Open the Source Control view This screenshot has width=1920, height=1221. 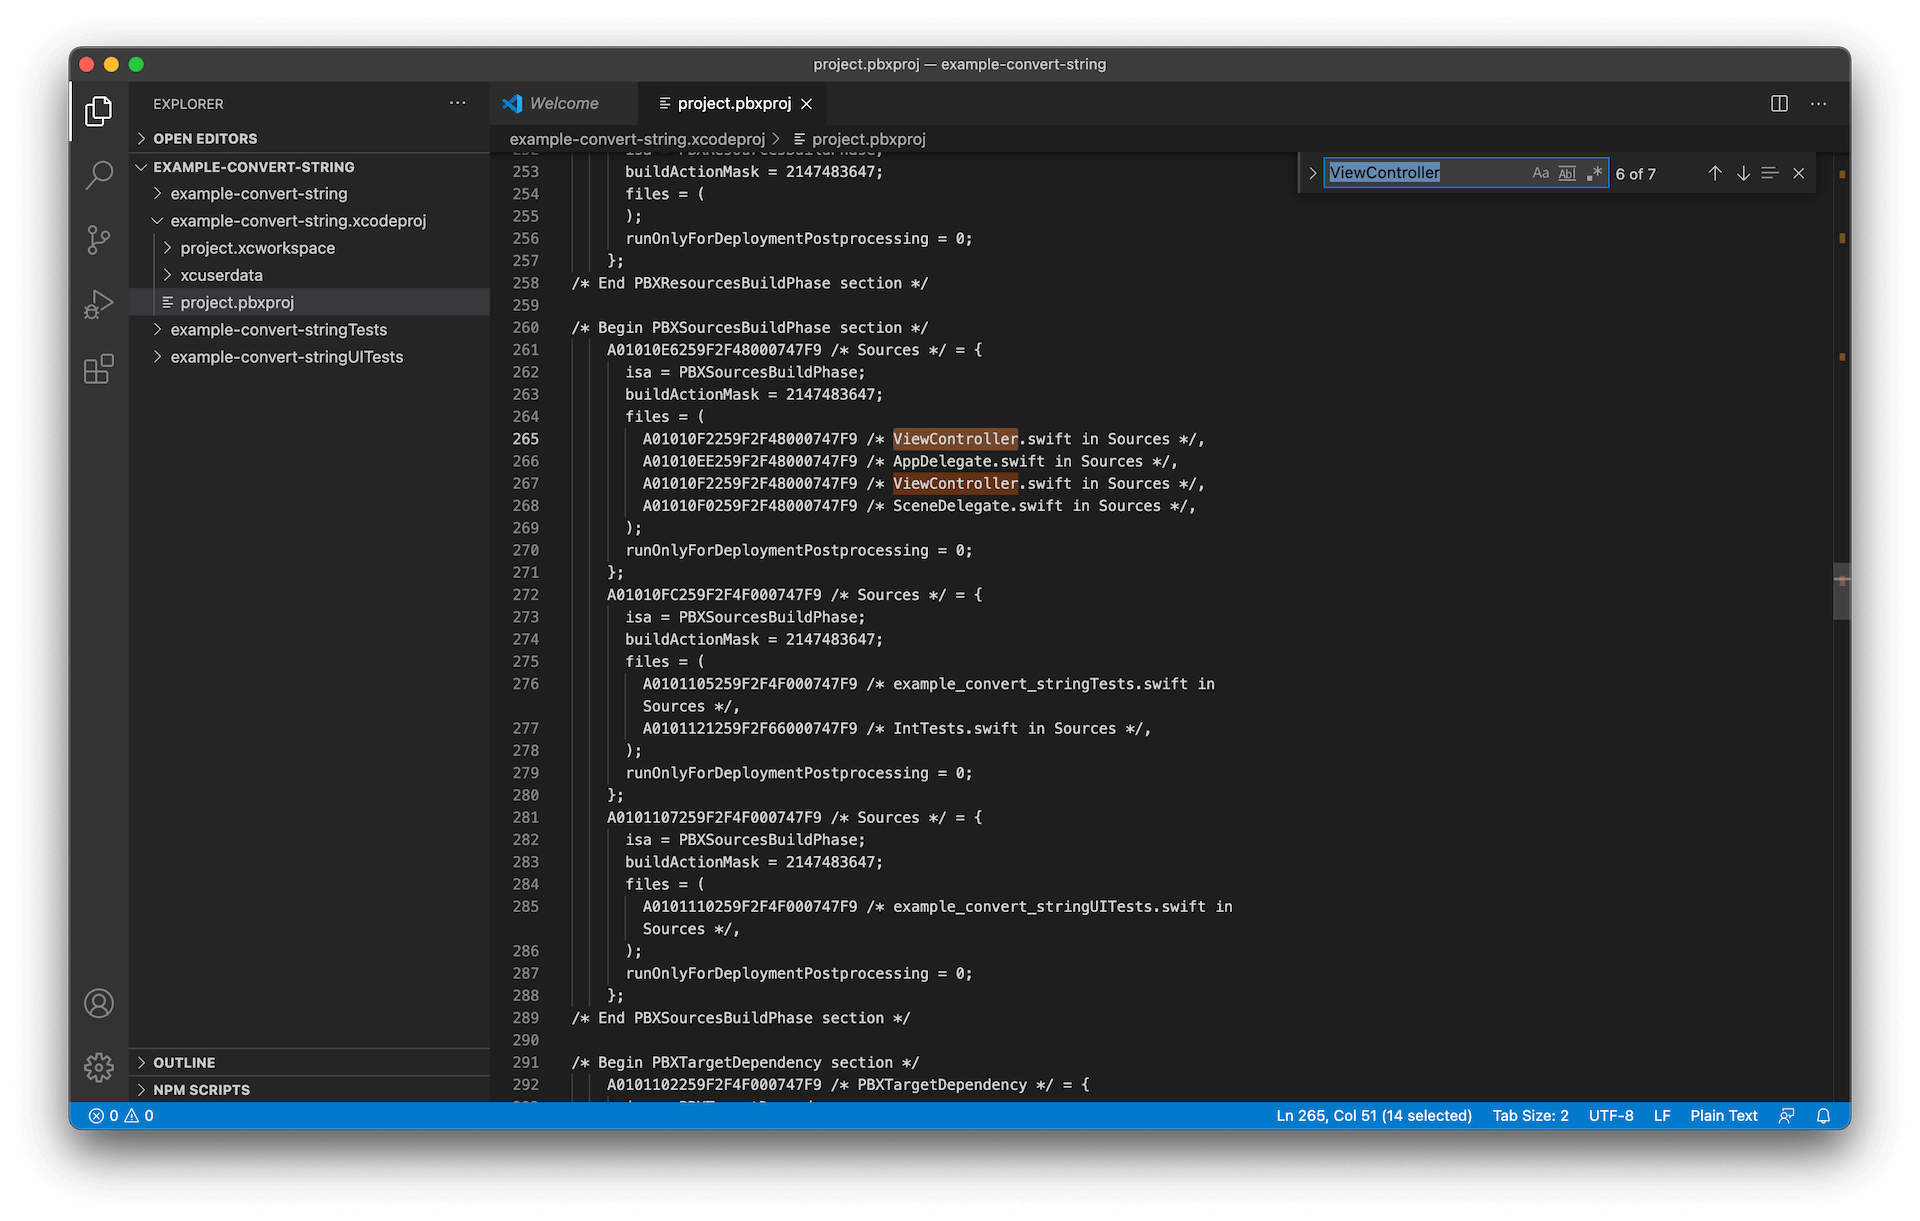point(98,240)
